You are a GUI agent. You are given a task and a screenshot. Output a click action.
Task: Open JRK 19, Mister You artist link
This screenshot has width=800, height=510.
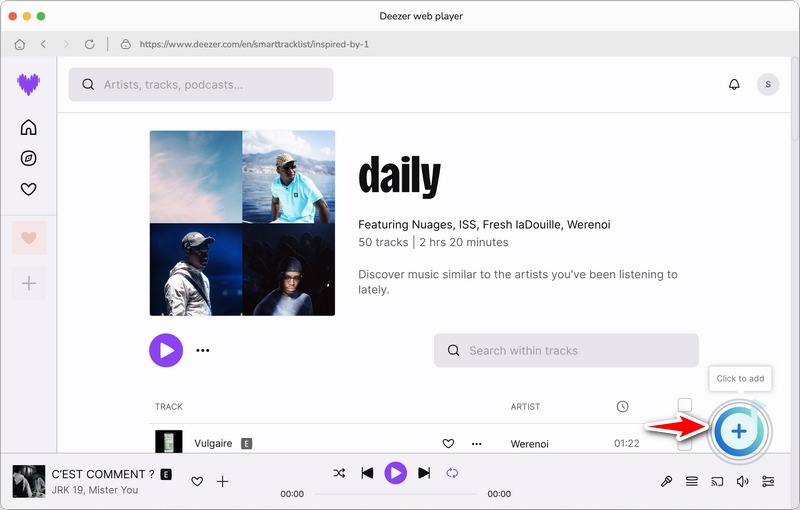[x=95, y=490]
